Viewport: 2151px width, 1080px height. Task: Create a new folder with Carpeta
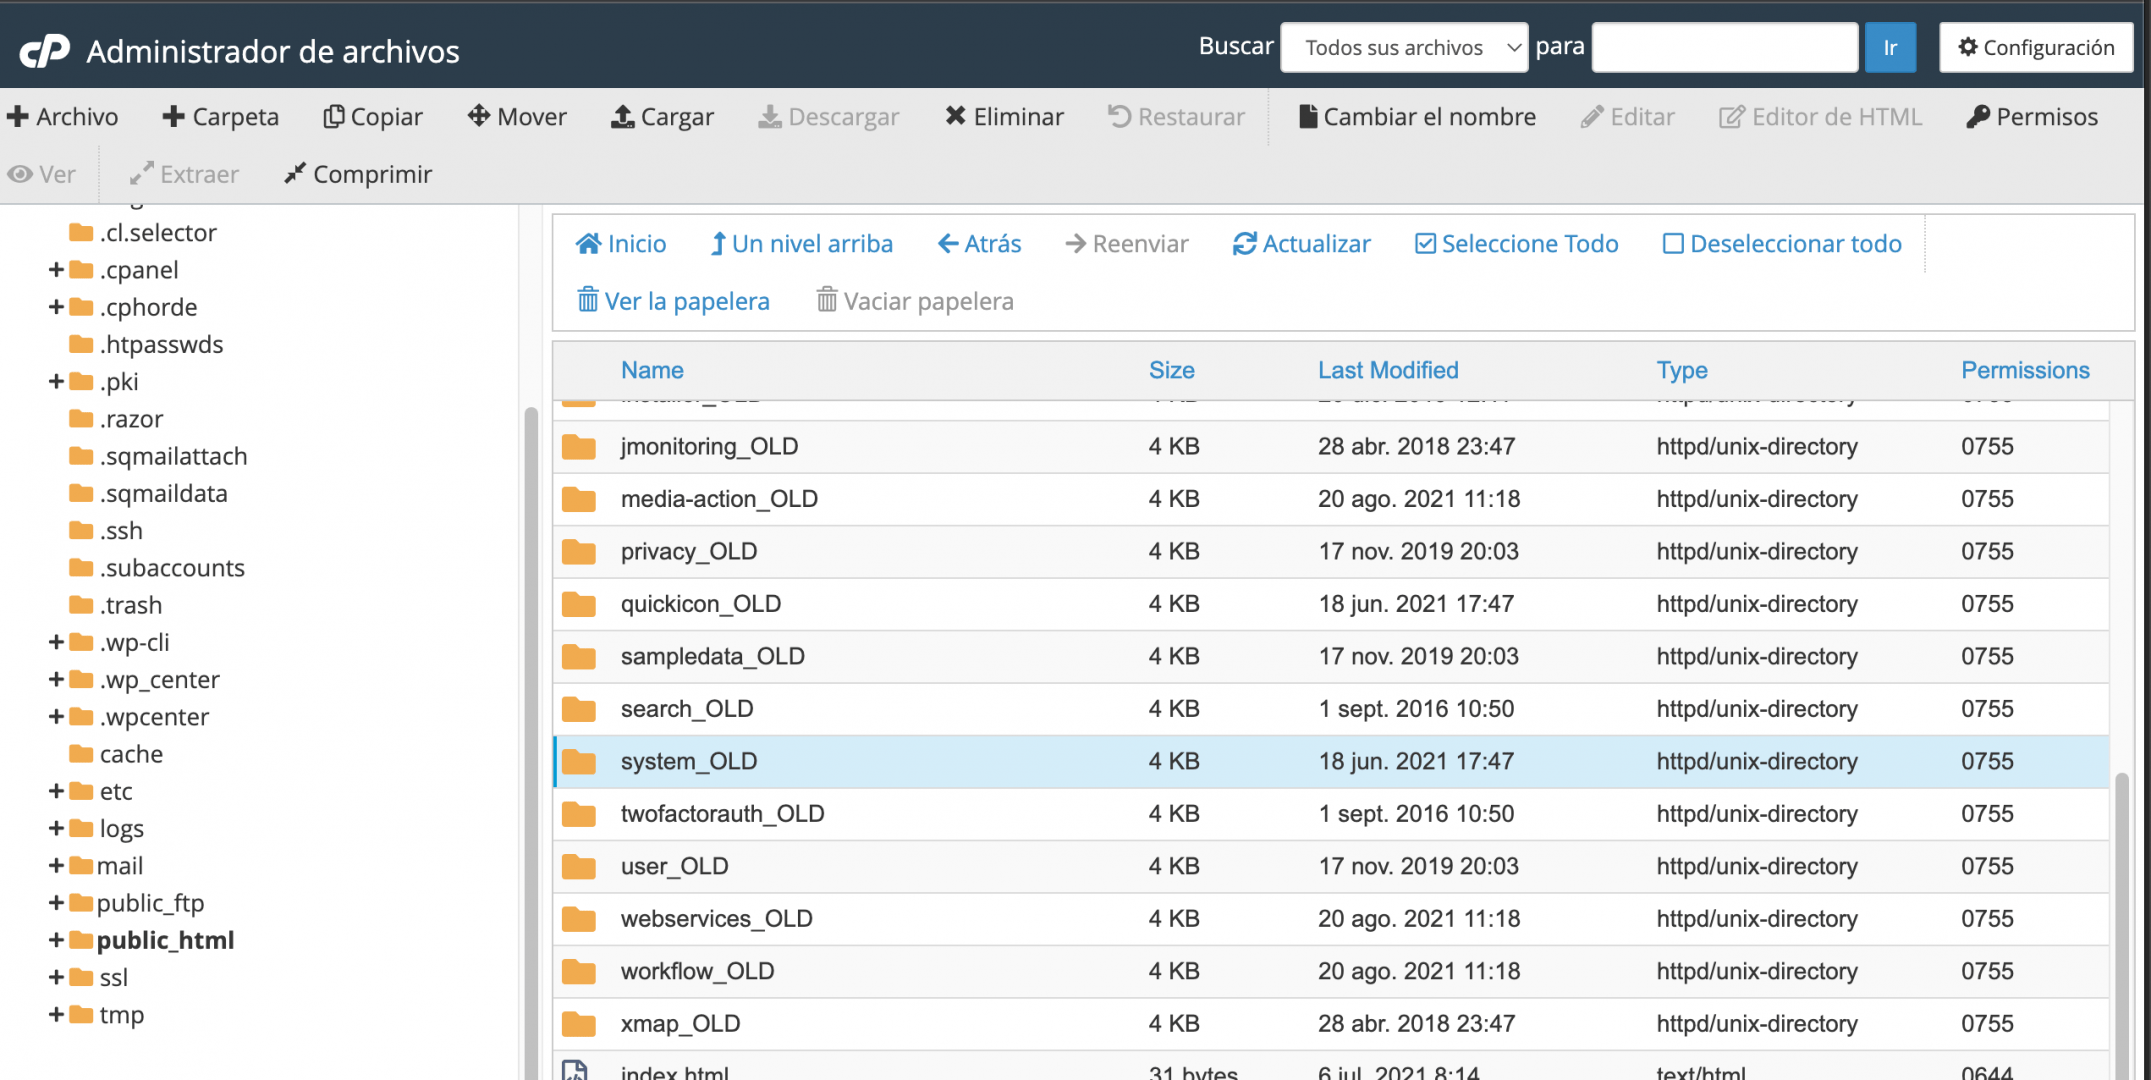pos(221,117)
